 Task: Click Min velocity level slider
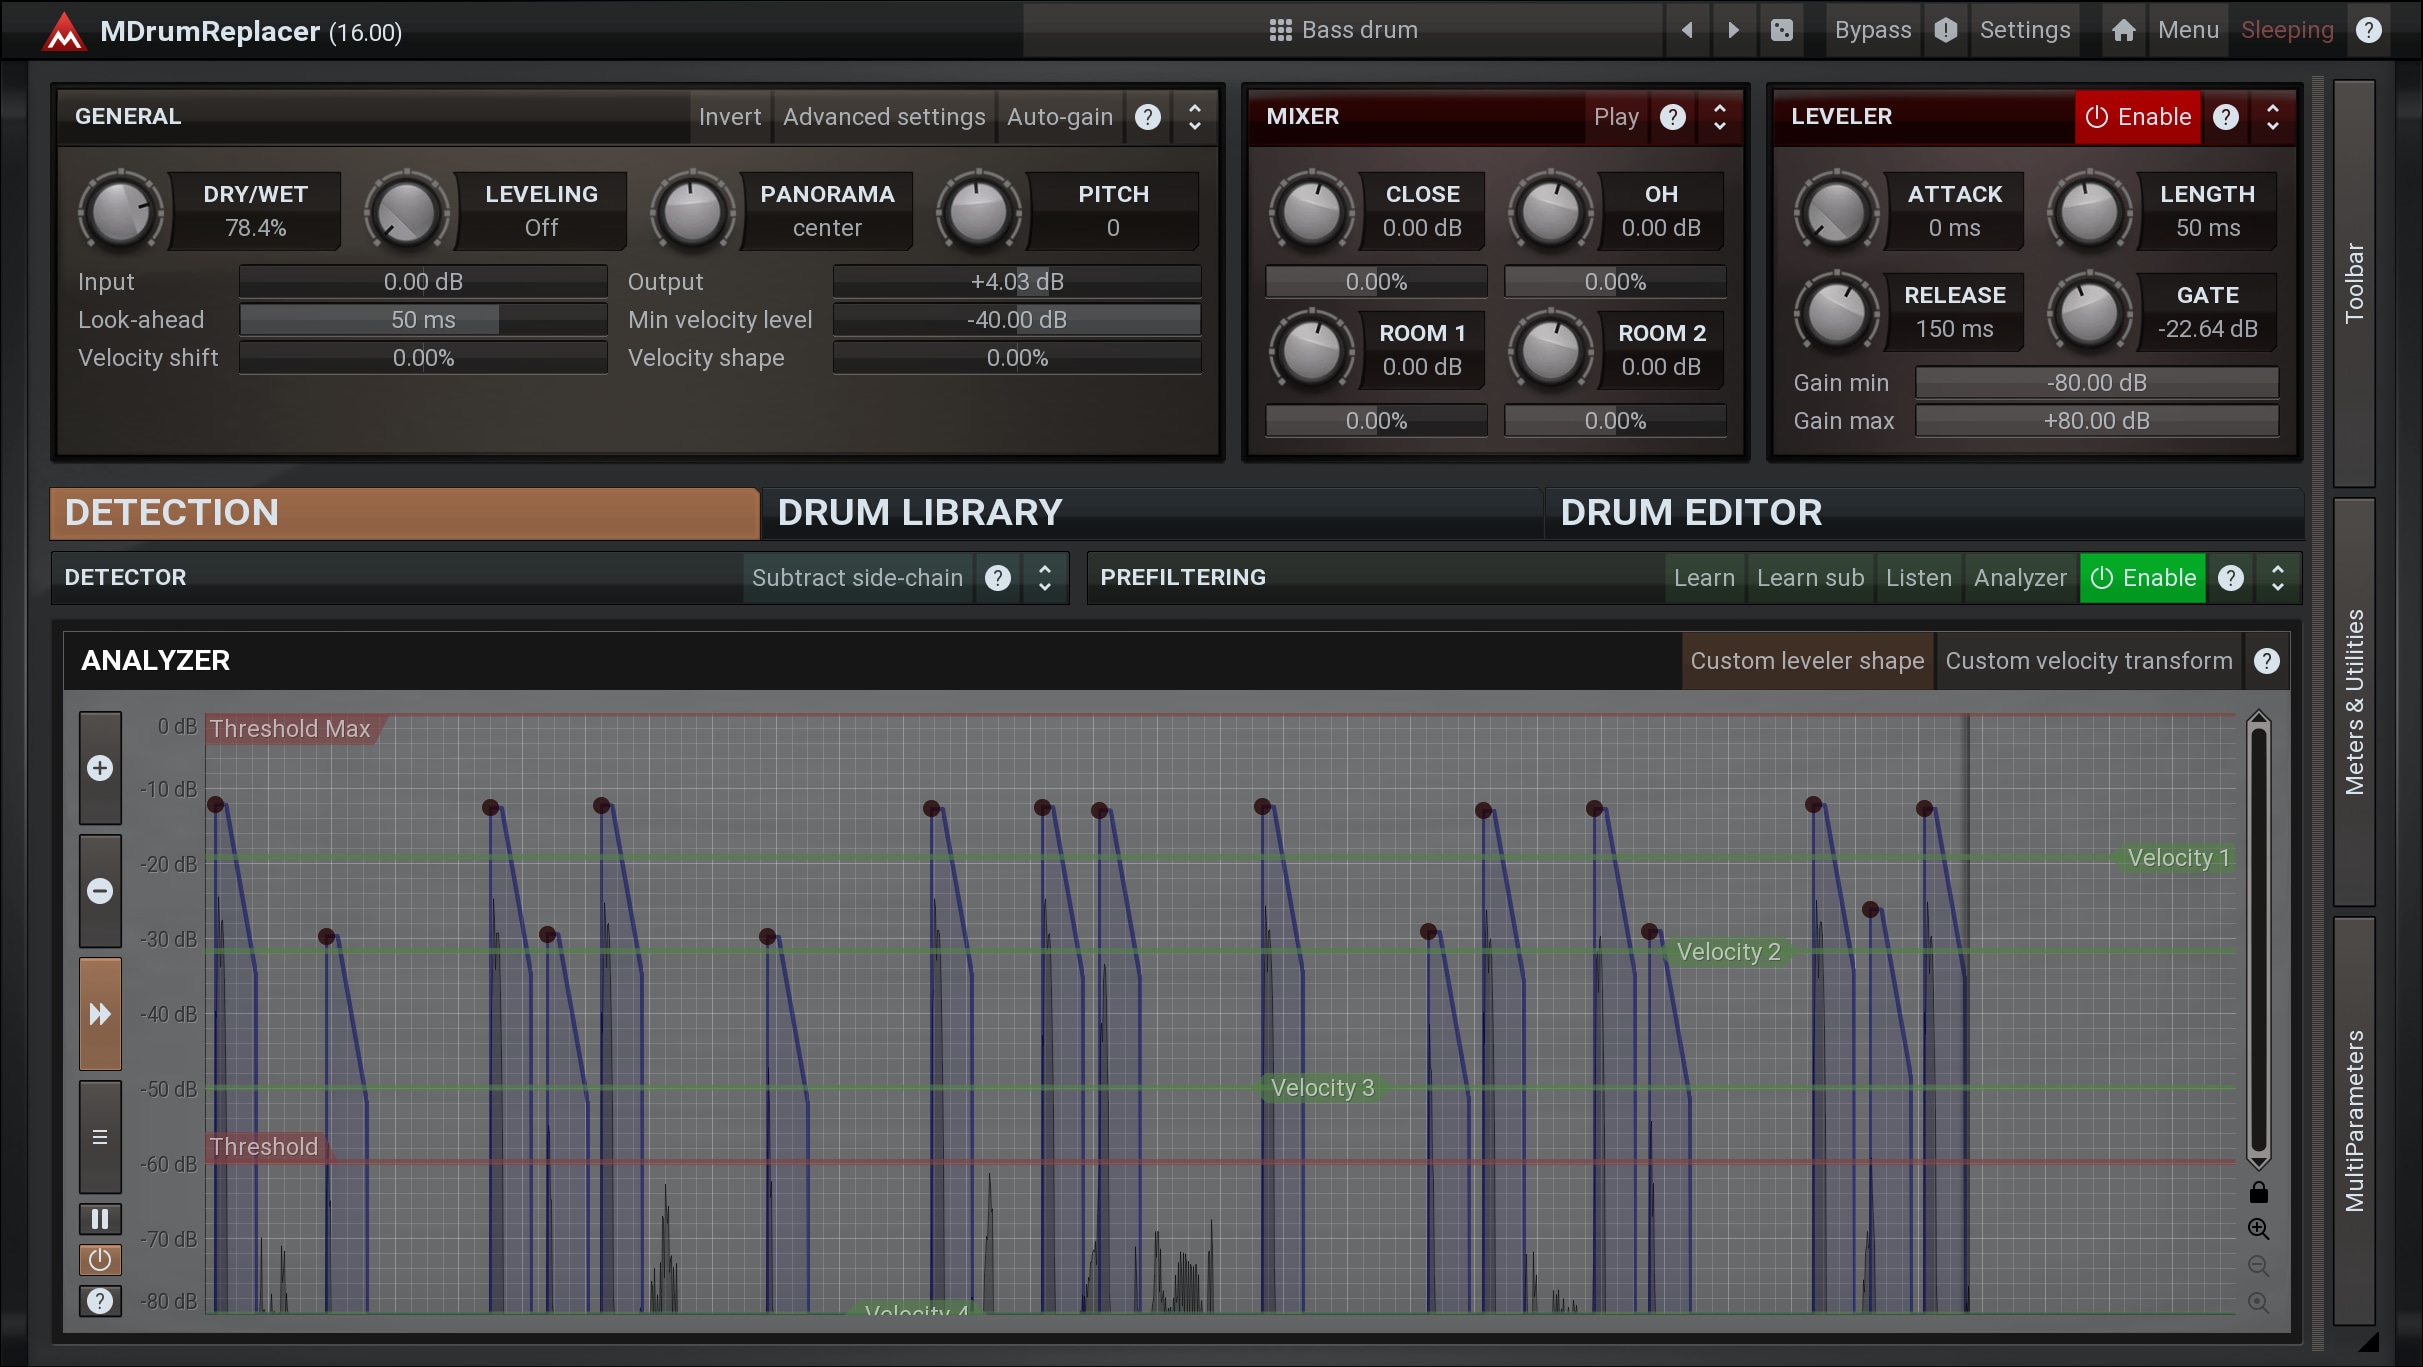pos(1017,320)
